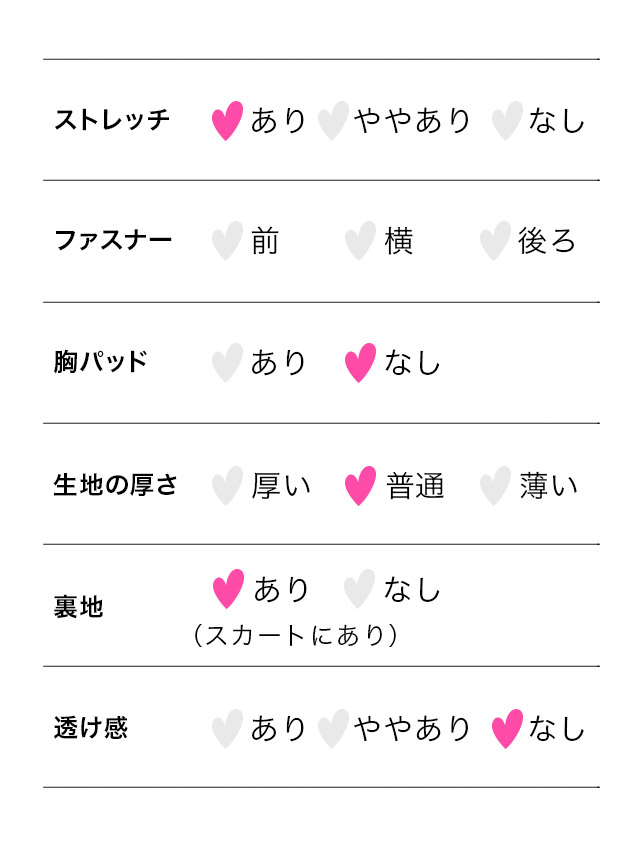Click the （スカートにあり） note text

296,635
